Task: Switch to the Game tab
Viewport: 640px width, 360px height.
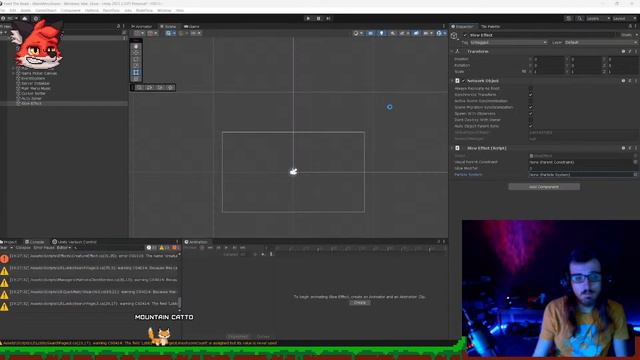Action: point(192,27)
